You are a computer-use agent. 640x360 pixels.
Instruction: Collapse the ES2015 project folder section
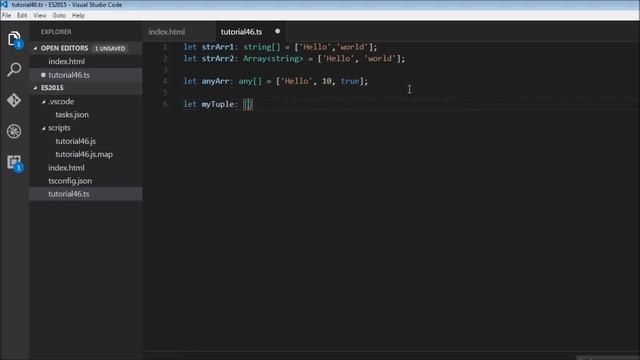pos(35,88)
